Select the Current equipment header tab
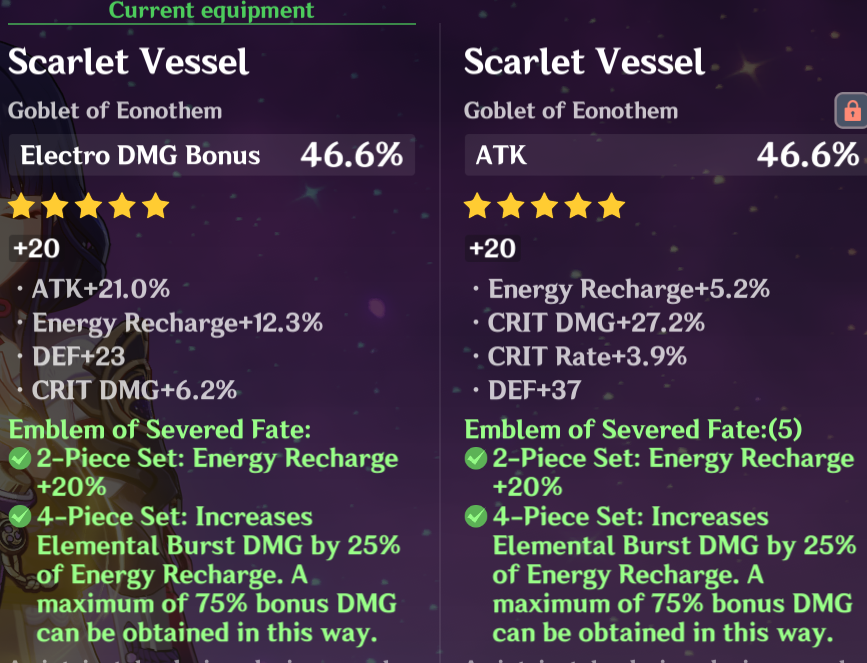 click(x=211, y=11)
